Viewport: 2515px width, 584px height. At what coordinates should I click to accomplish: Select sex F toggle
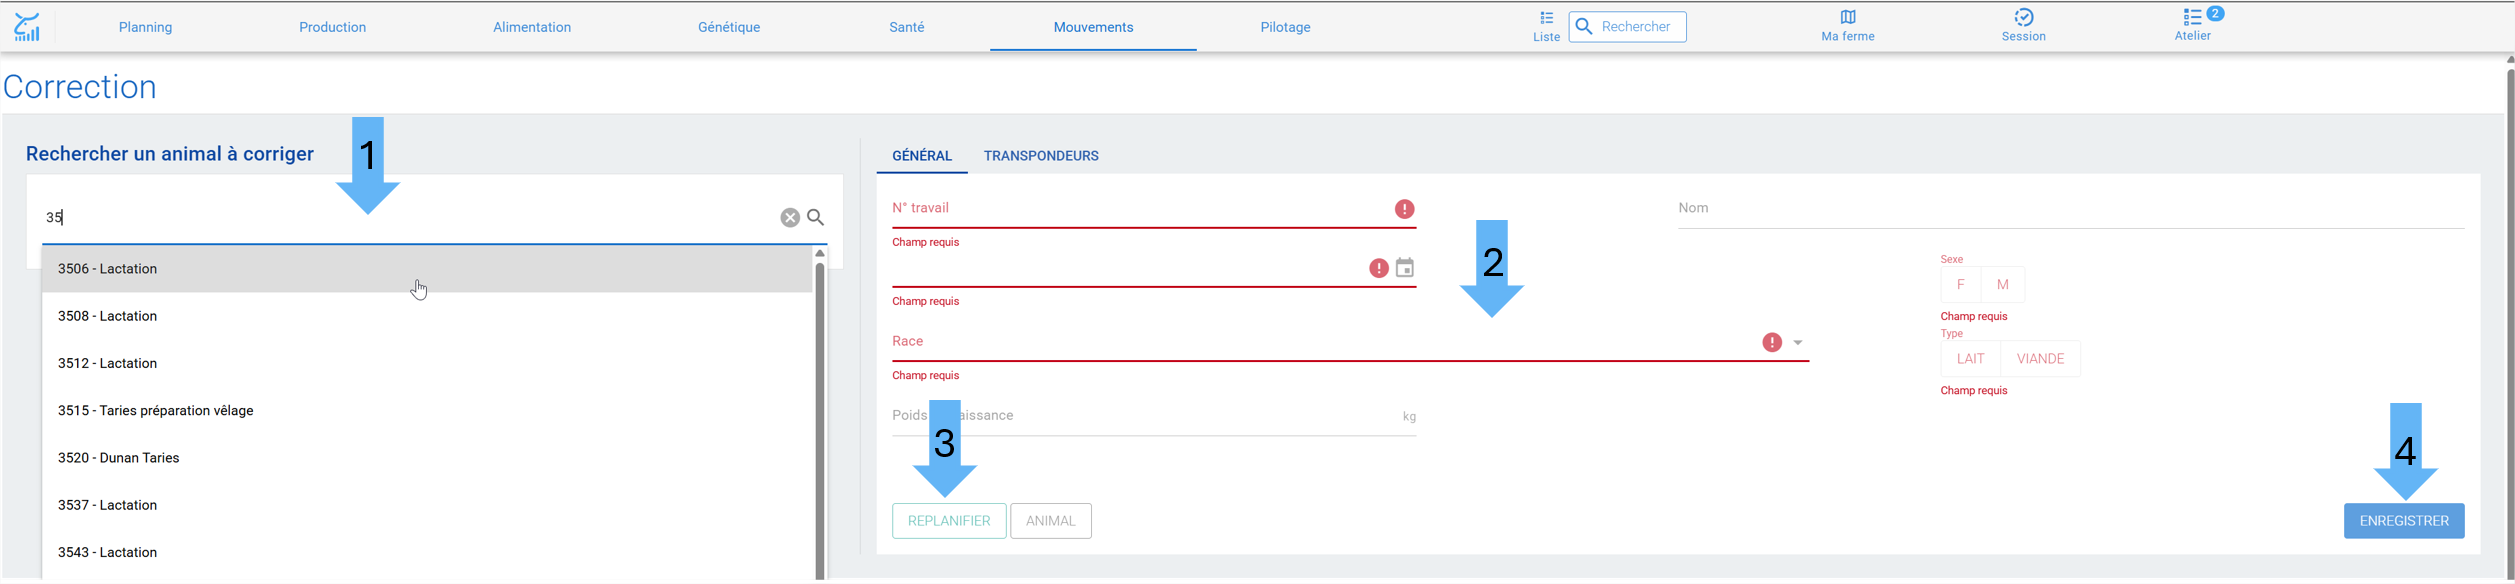pyautogui.click(x=1961, y=285)
